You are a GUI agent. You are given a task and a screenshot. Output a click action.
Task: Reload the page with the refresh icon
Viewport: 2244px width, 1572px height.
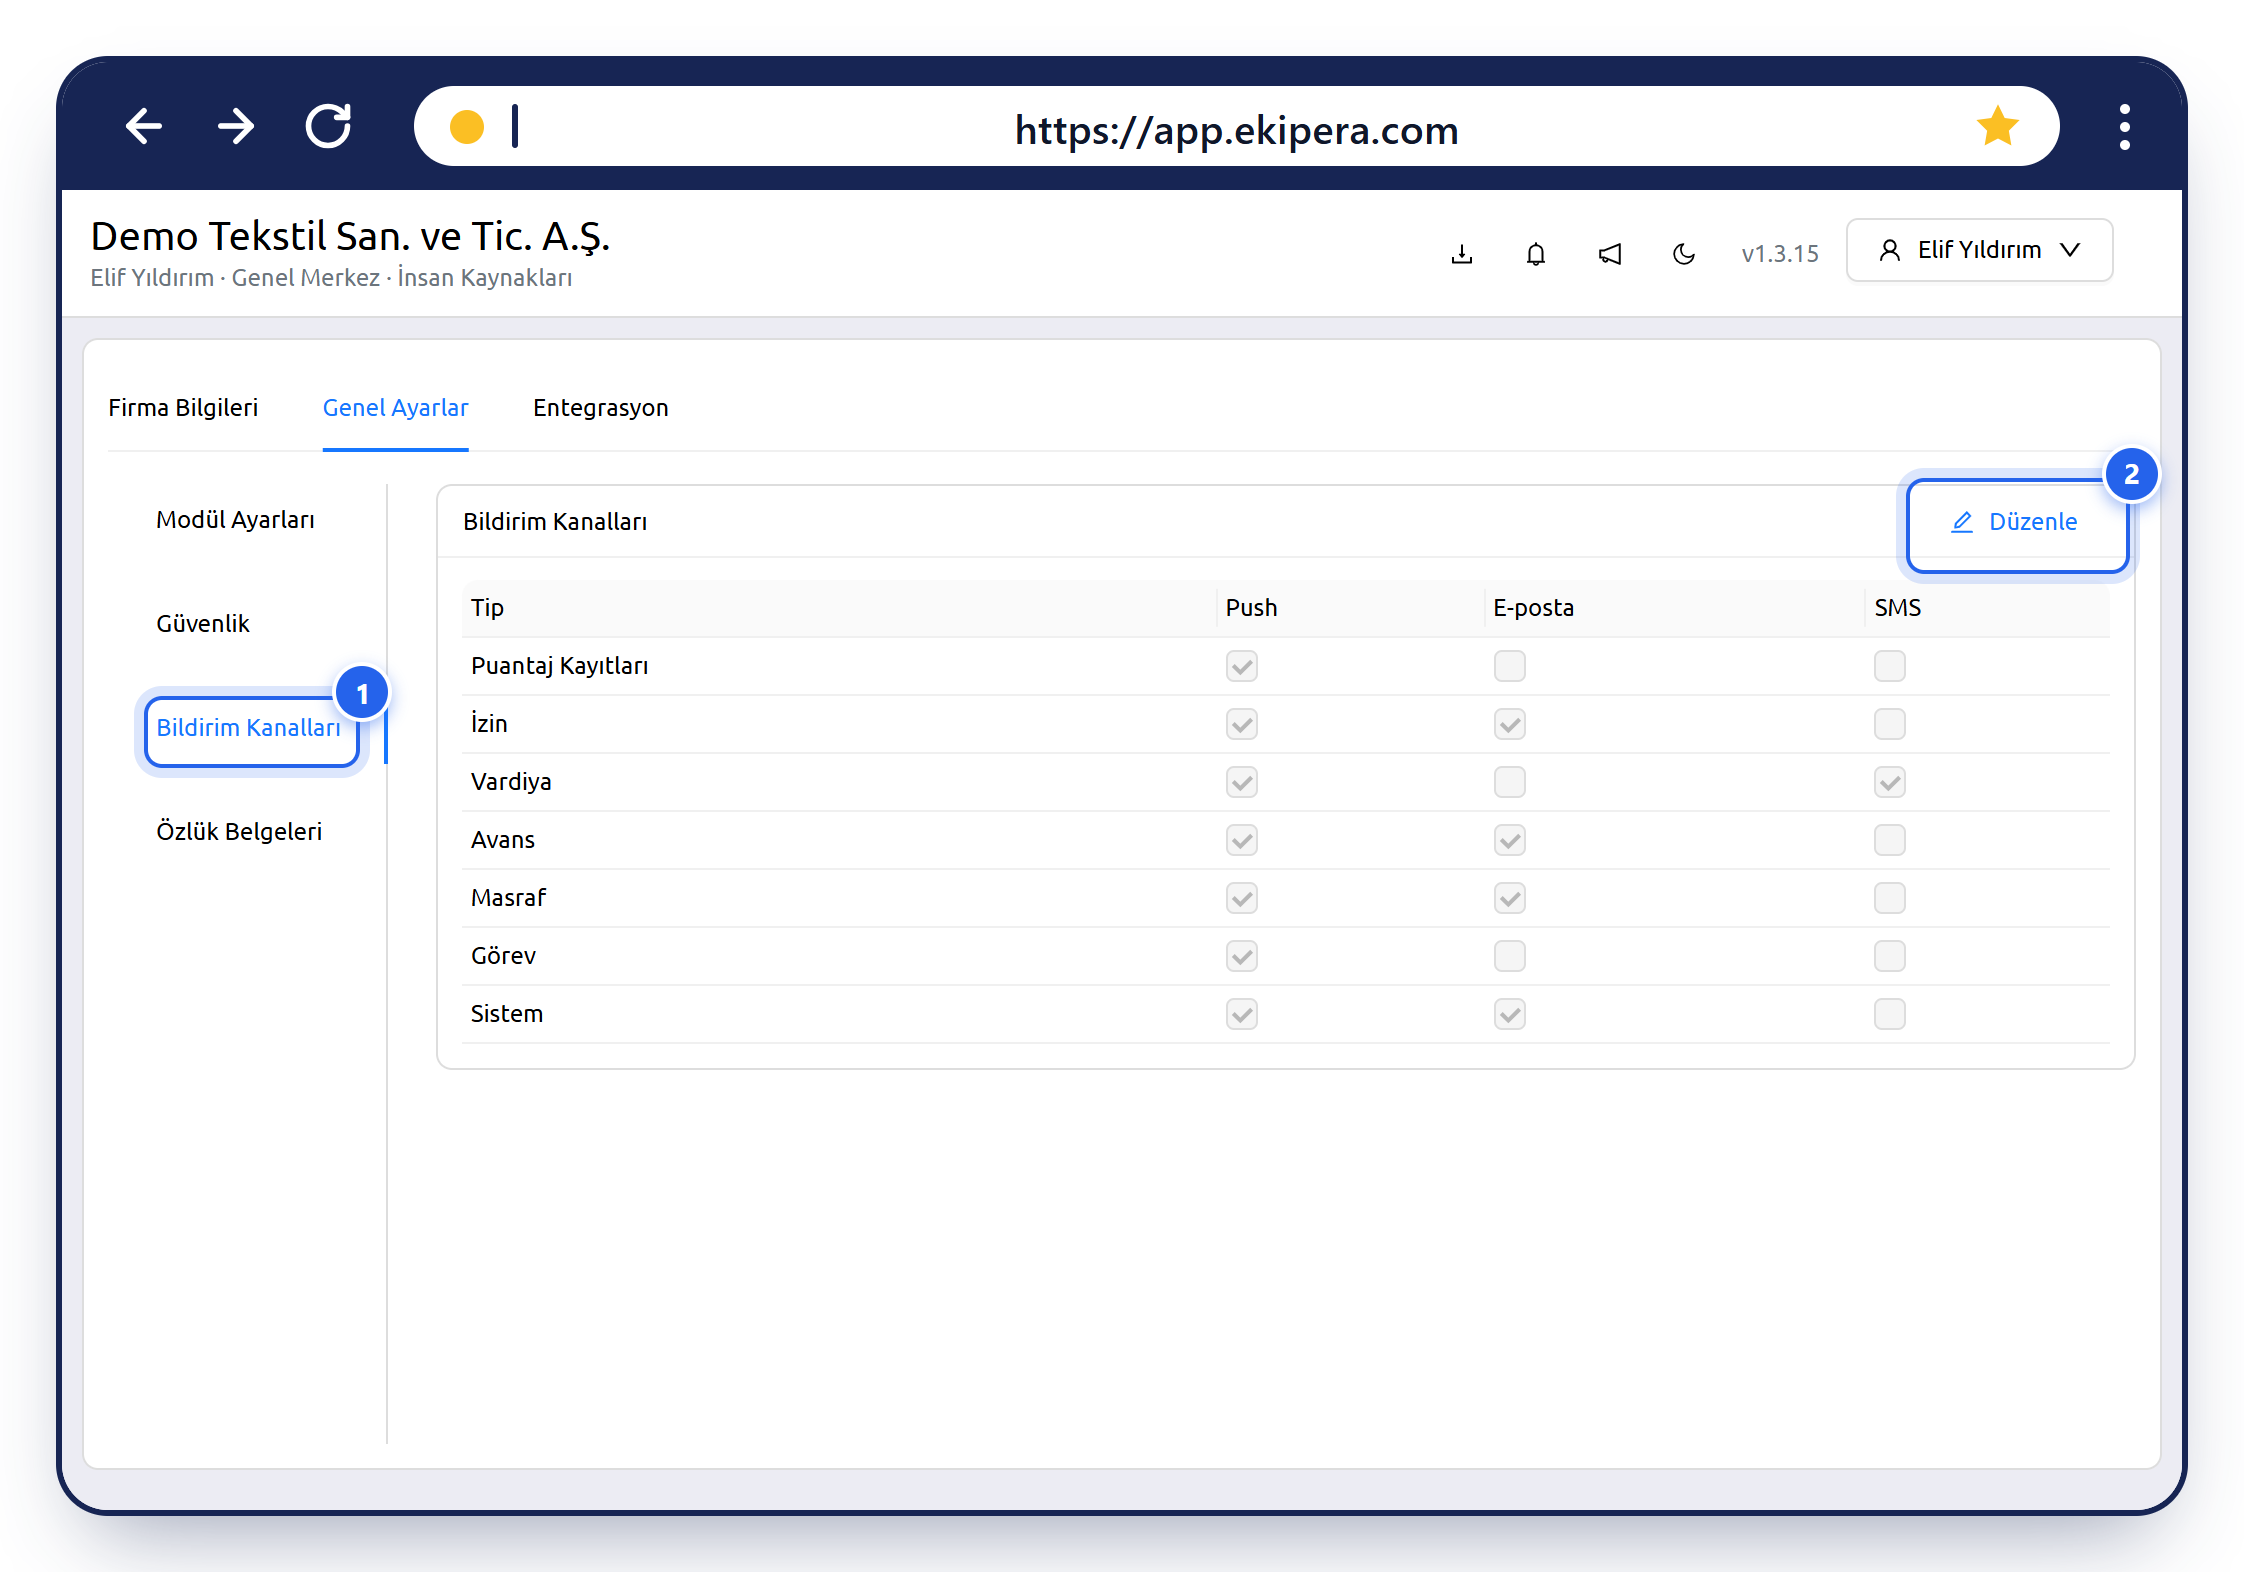coord(328,127)
